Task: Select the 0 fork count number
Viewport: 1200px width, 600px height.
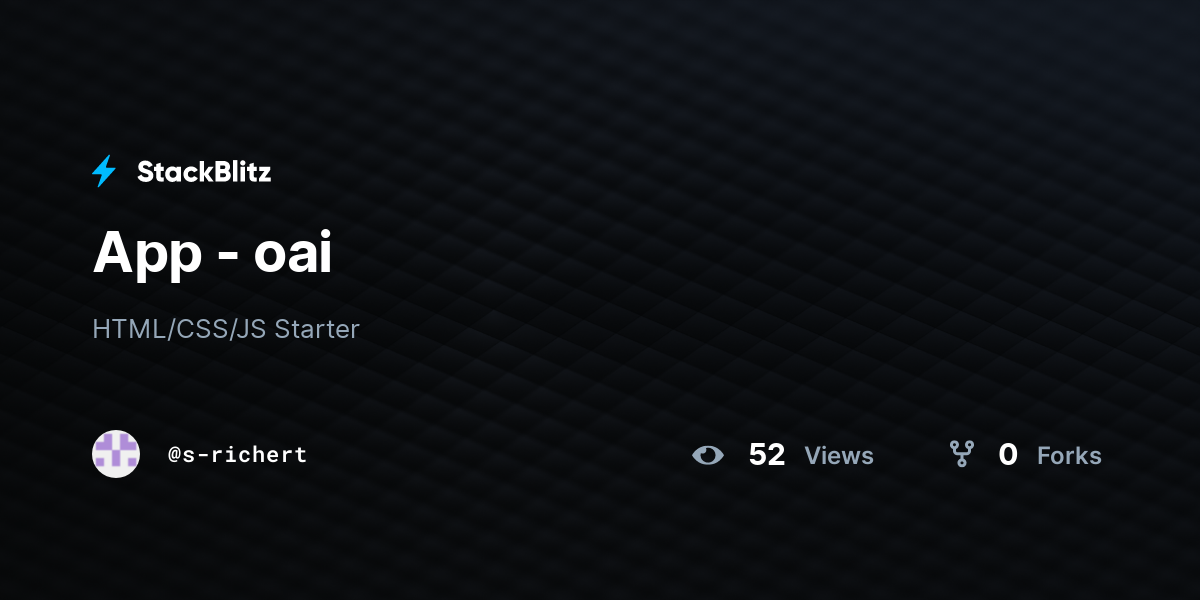Action: point(1008,455)
